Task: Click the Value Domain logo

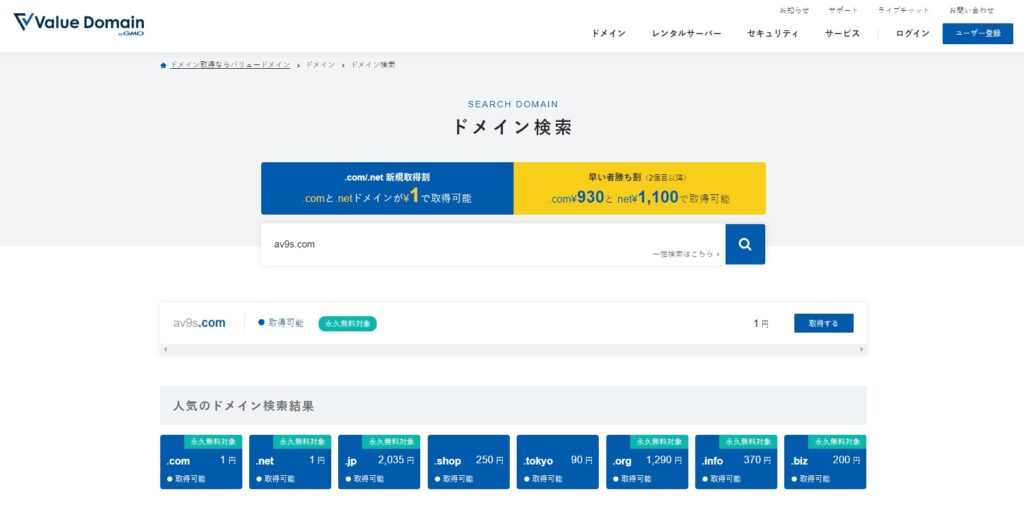Action: pos(79,24)
